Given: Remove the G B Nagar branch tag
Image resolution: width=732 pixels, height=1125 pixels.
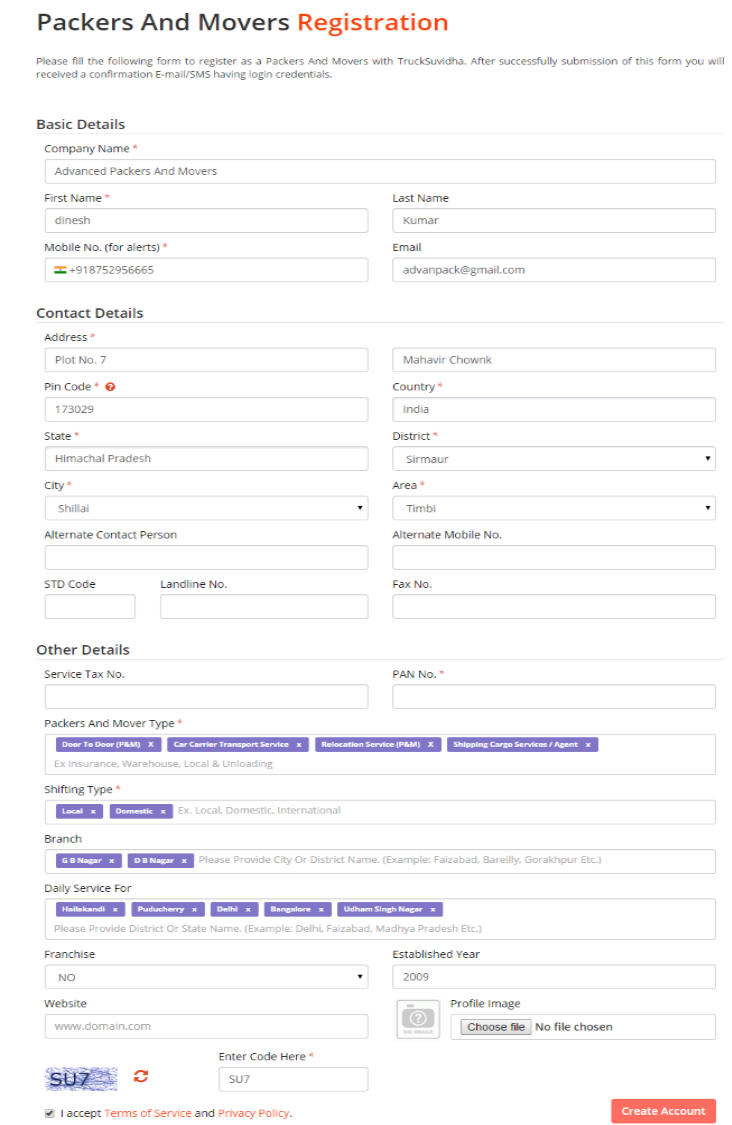Looking at the screenshot, I should point(112,861).
